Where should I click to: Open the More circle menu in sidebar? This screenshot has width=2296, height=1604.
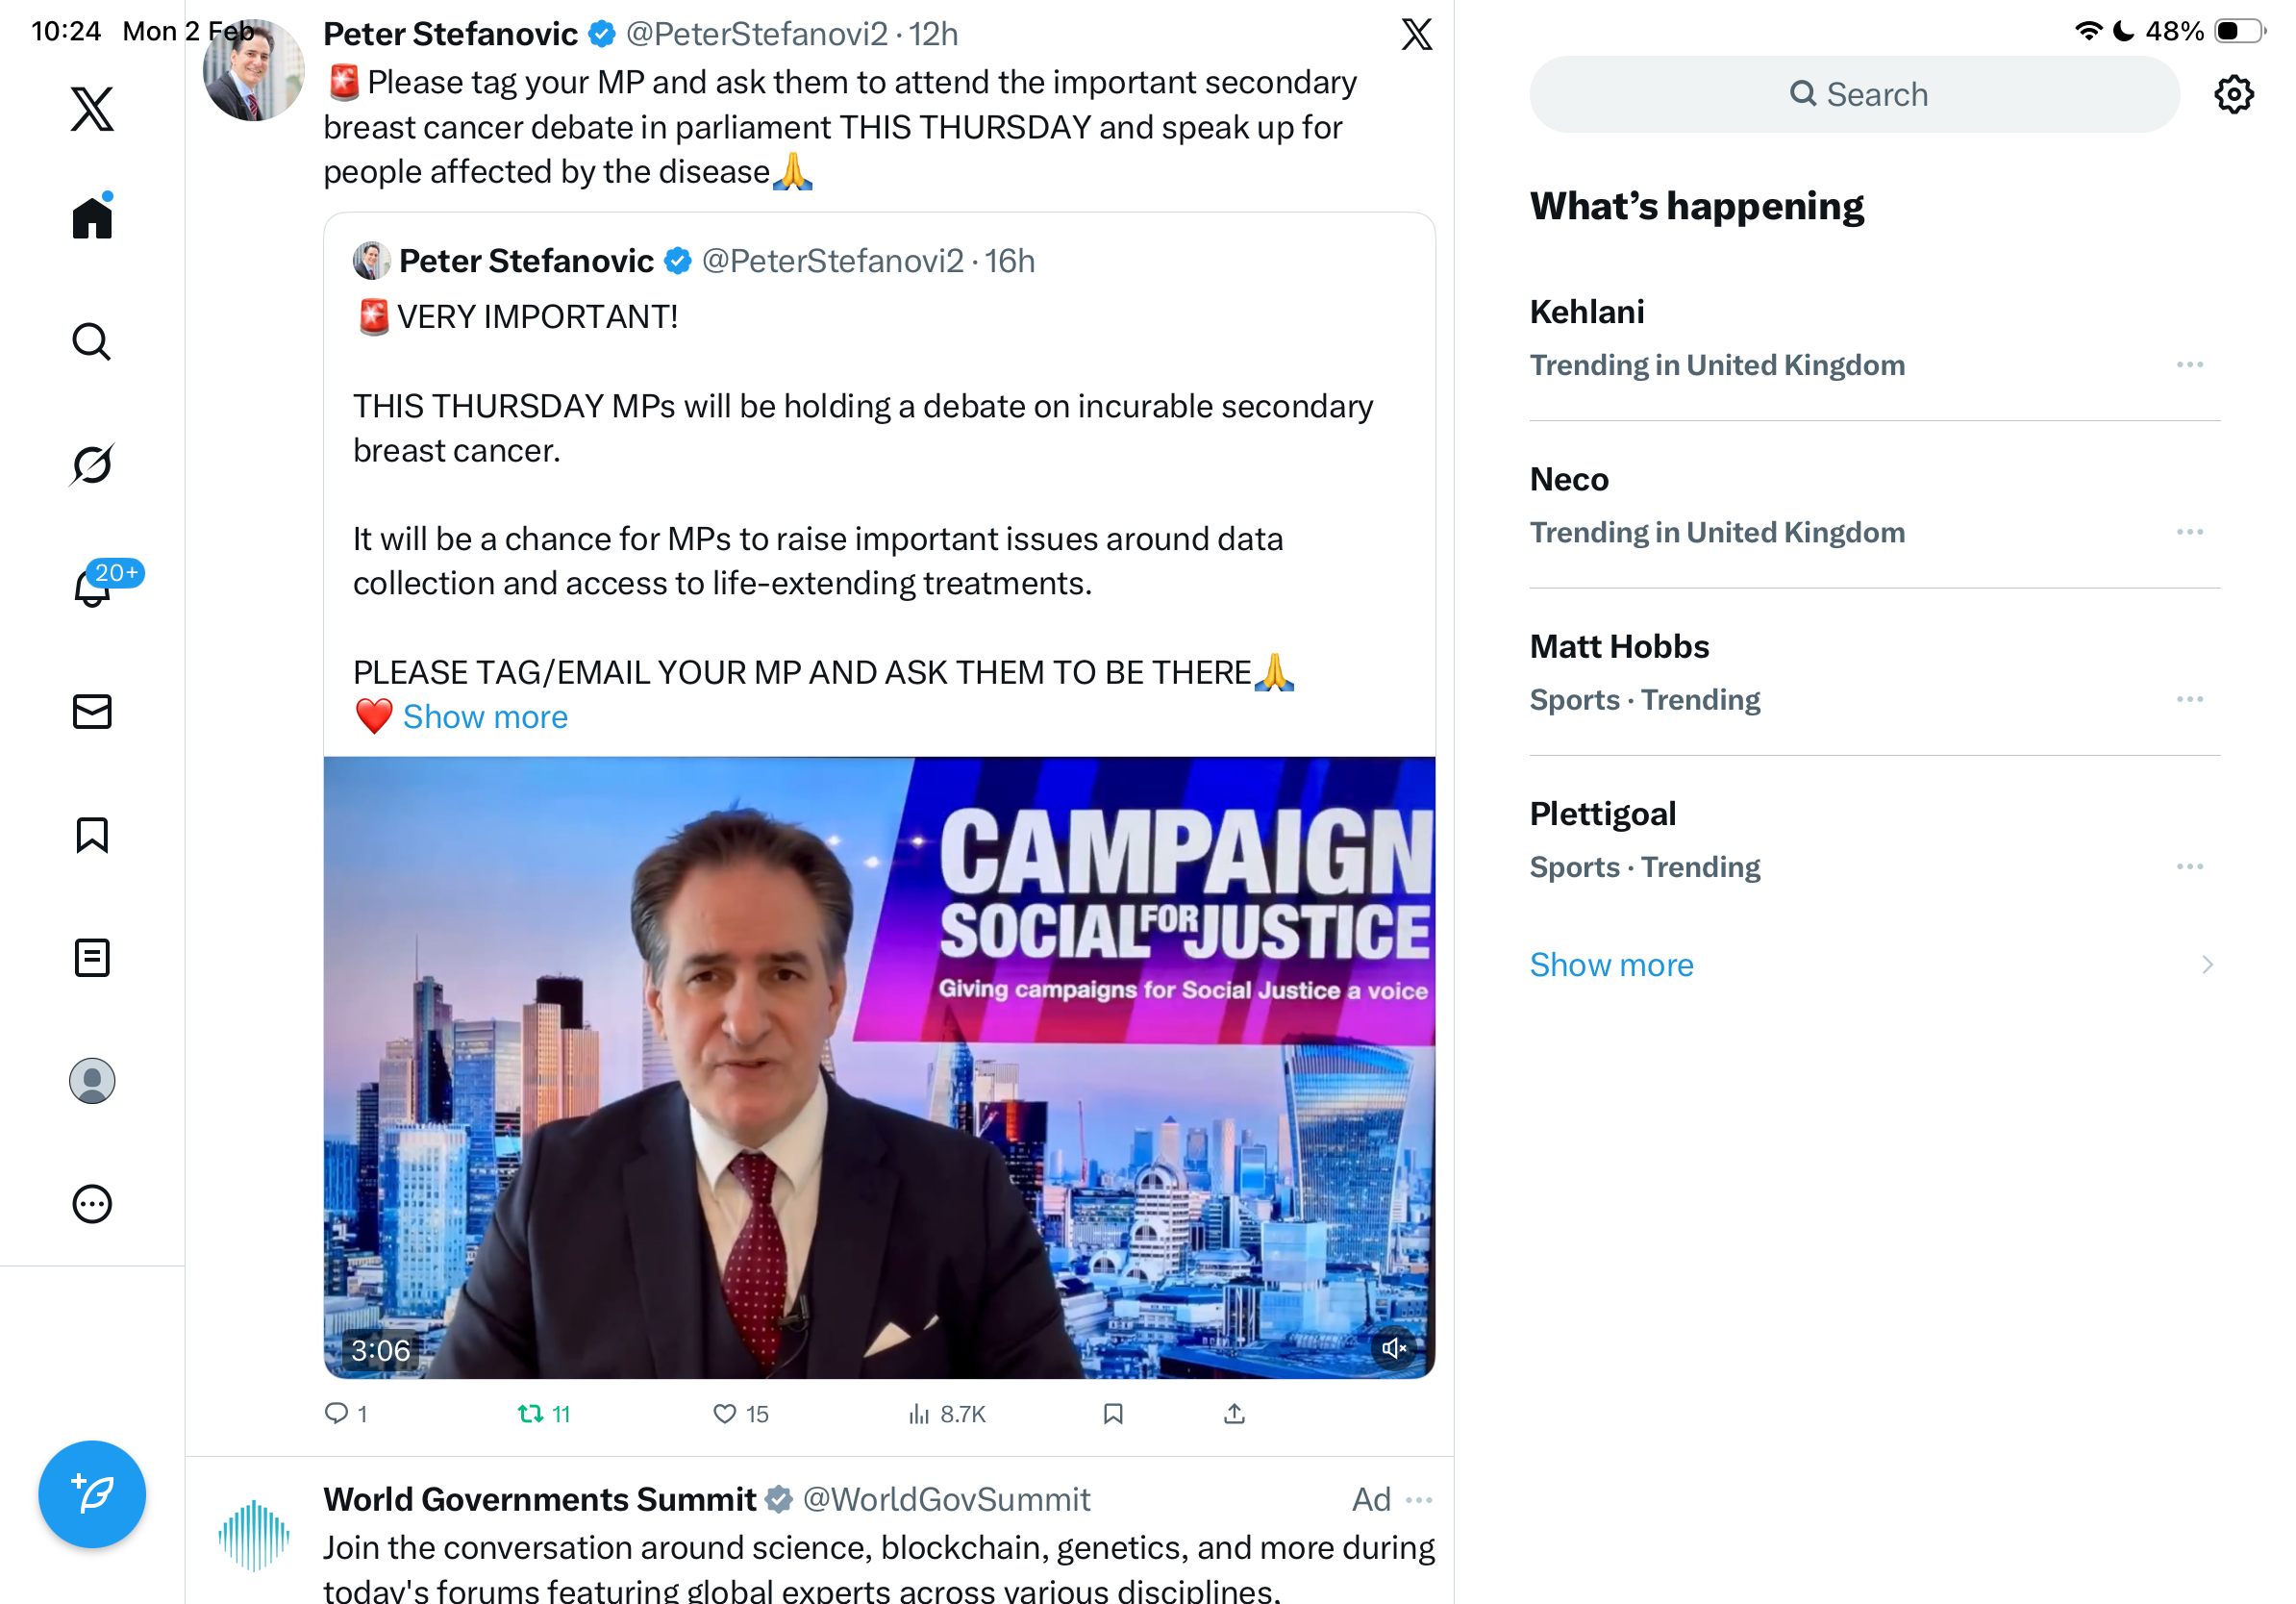(92, 1204)
